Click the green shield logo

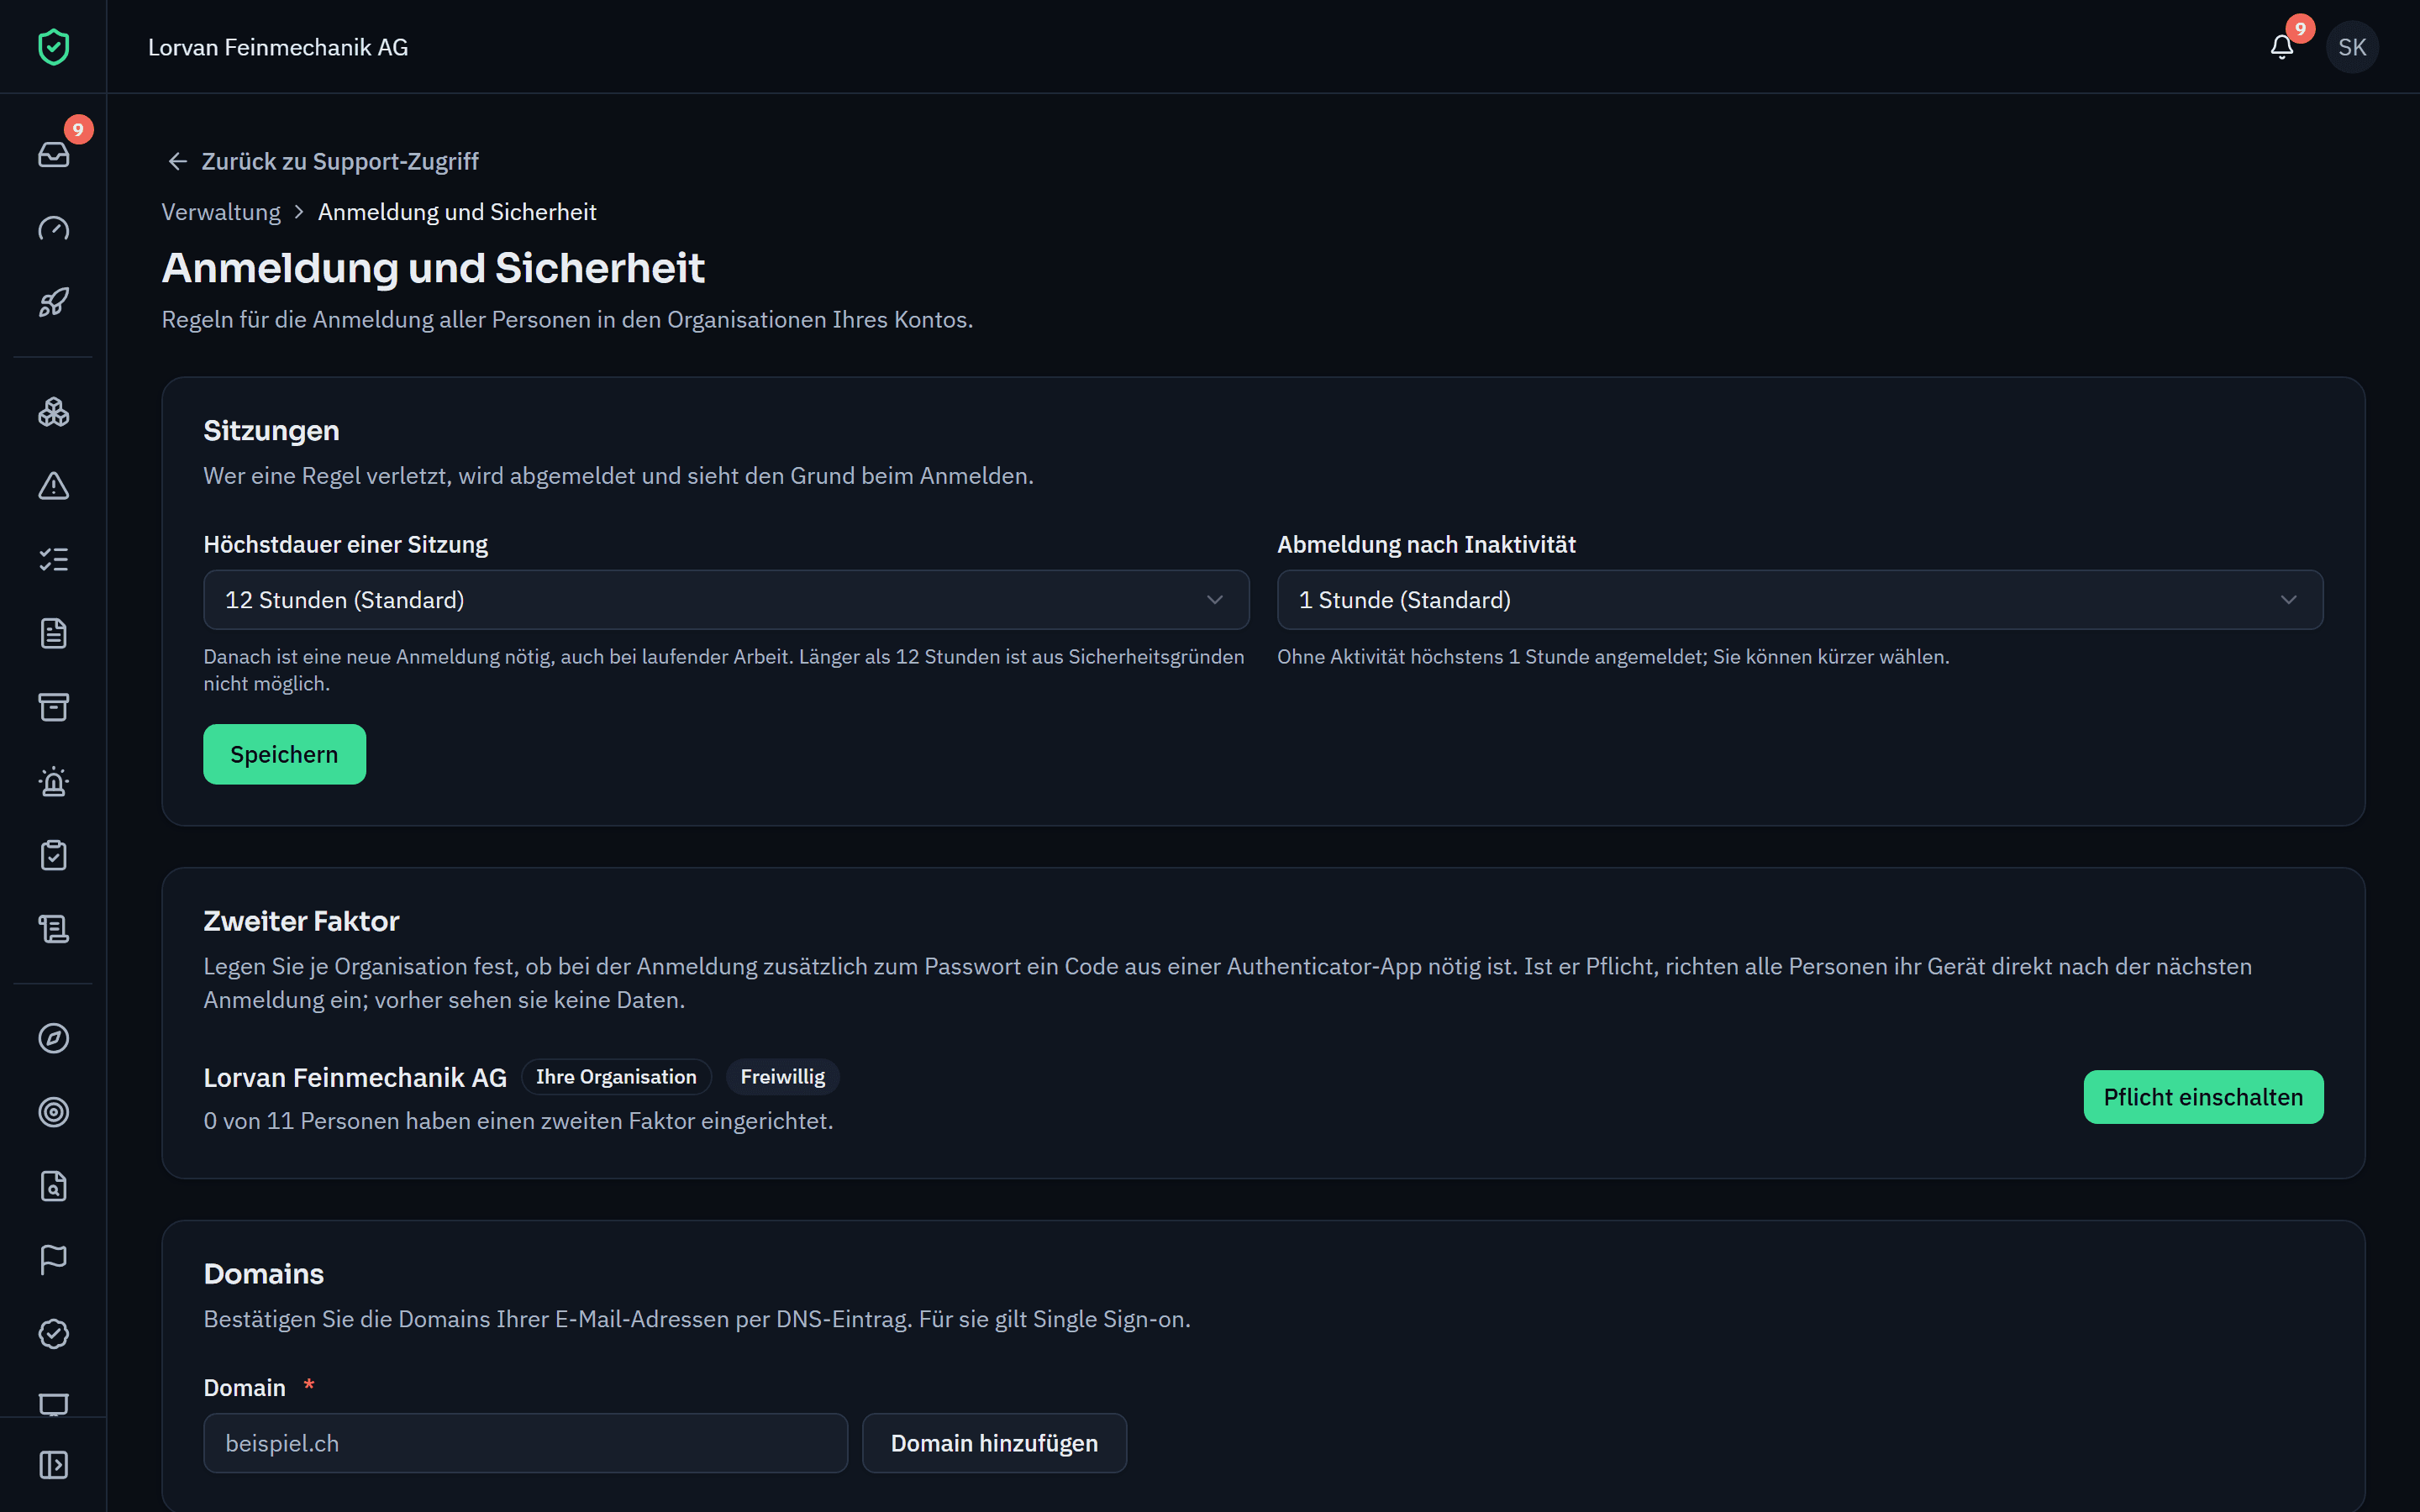coord(53,47)
